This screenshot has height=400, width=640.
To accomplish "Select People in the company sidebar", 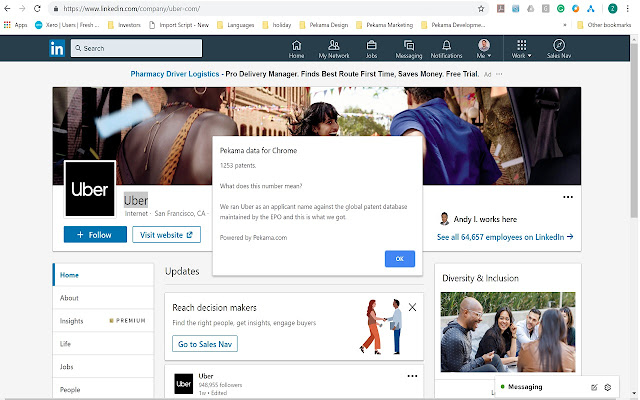I will point(103,389).
